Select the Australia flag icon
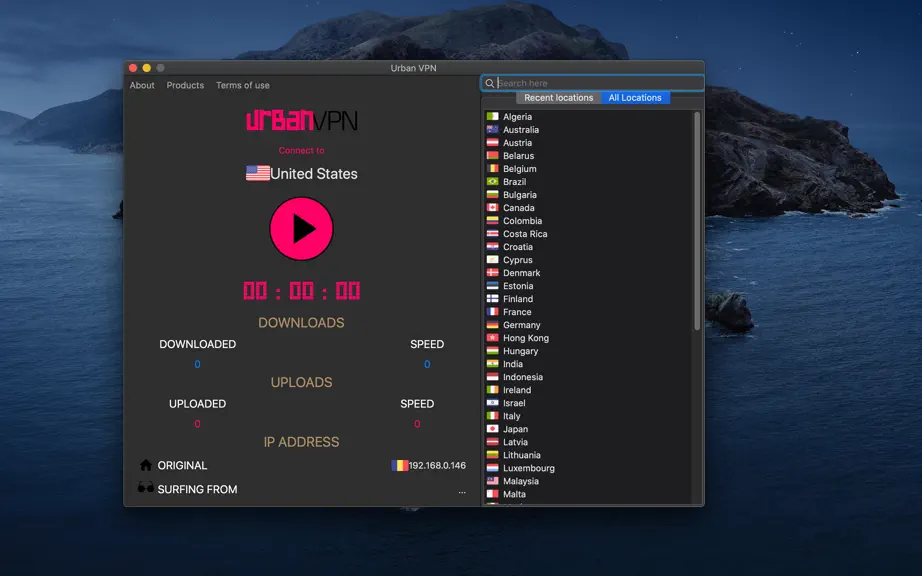The height and width of the screenshot is (576, 922). click(492, 129)
